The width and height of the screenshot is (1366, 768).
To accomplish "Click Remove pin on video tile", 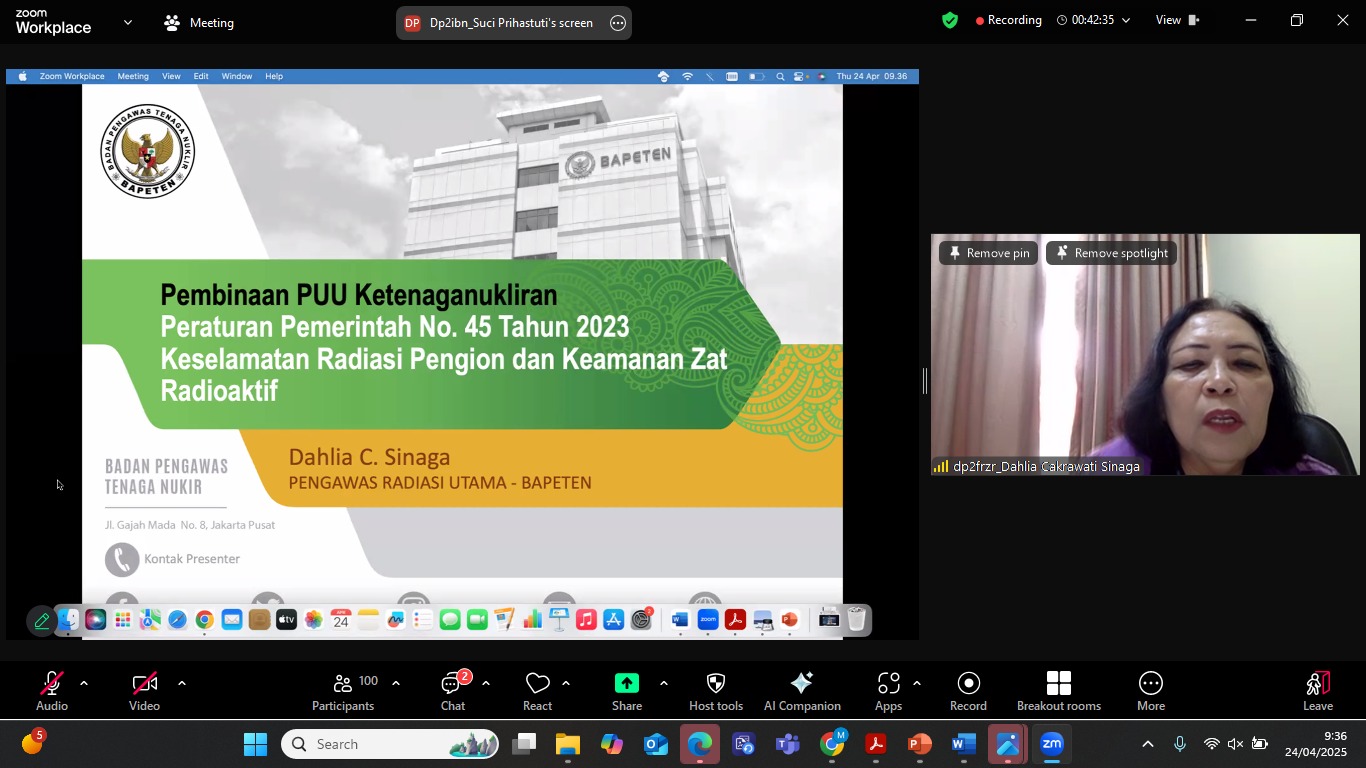I will 988,253.
